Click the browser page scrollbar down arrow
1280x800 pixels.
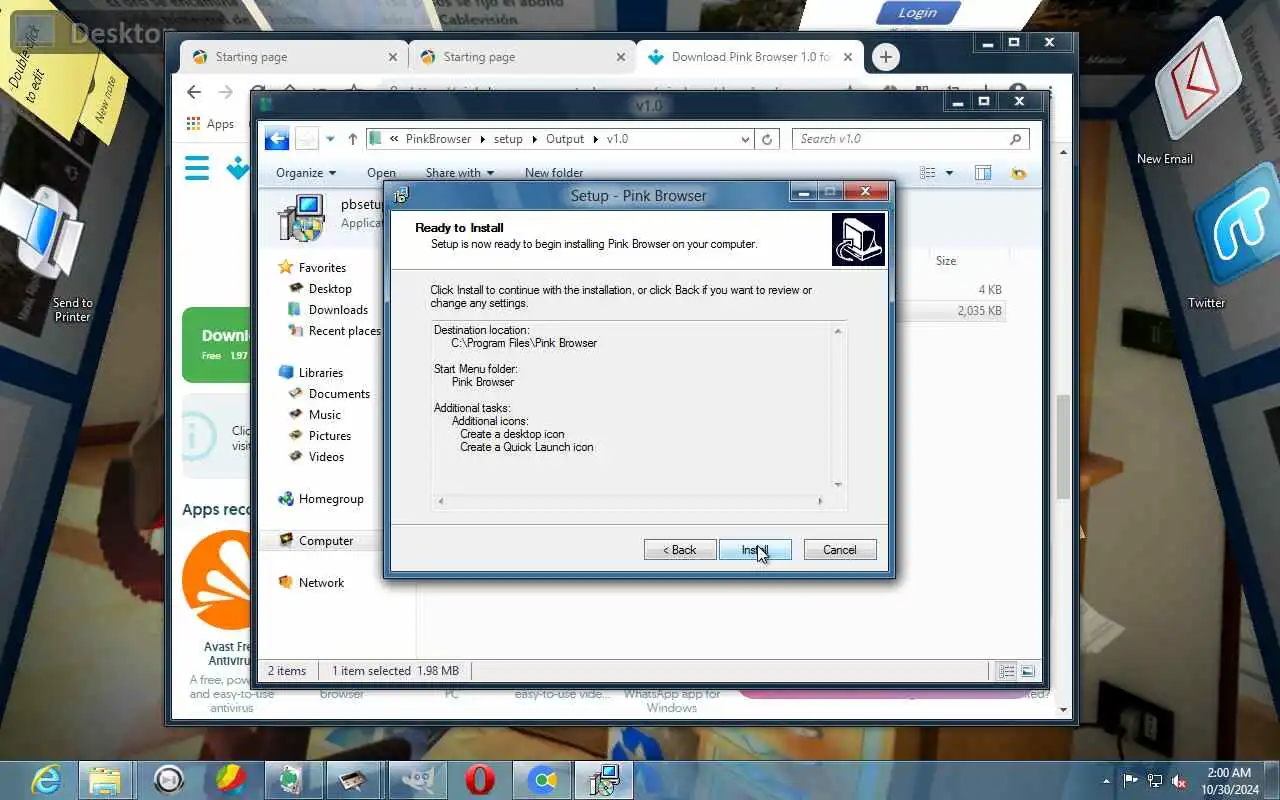tap(1064, 709)
